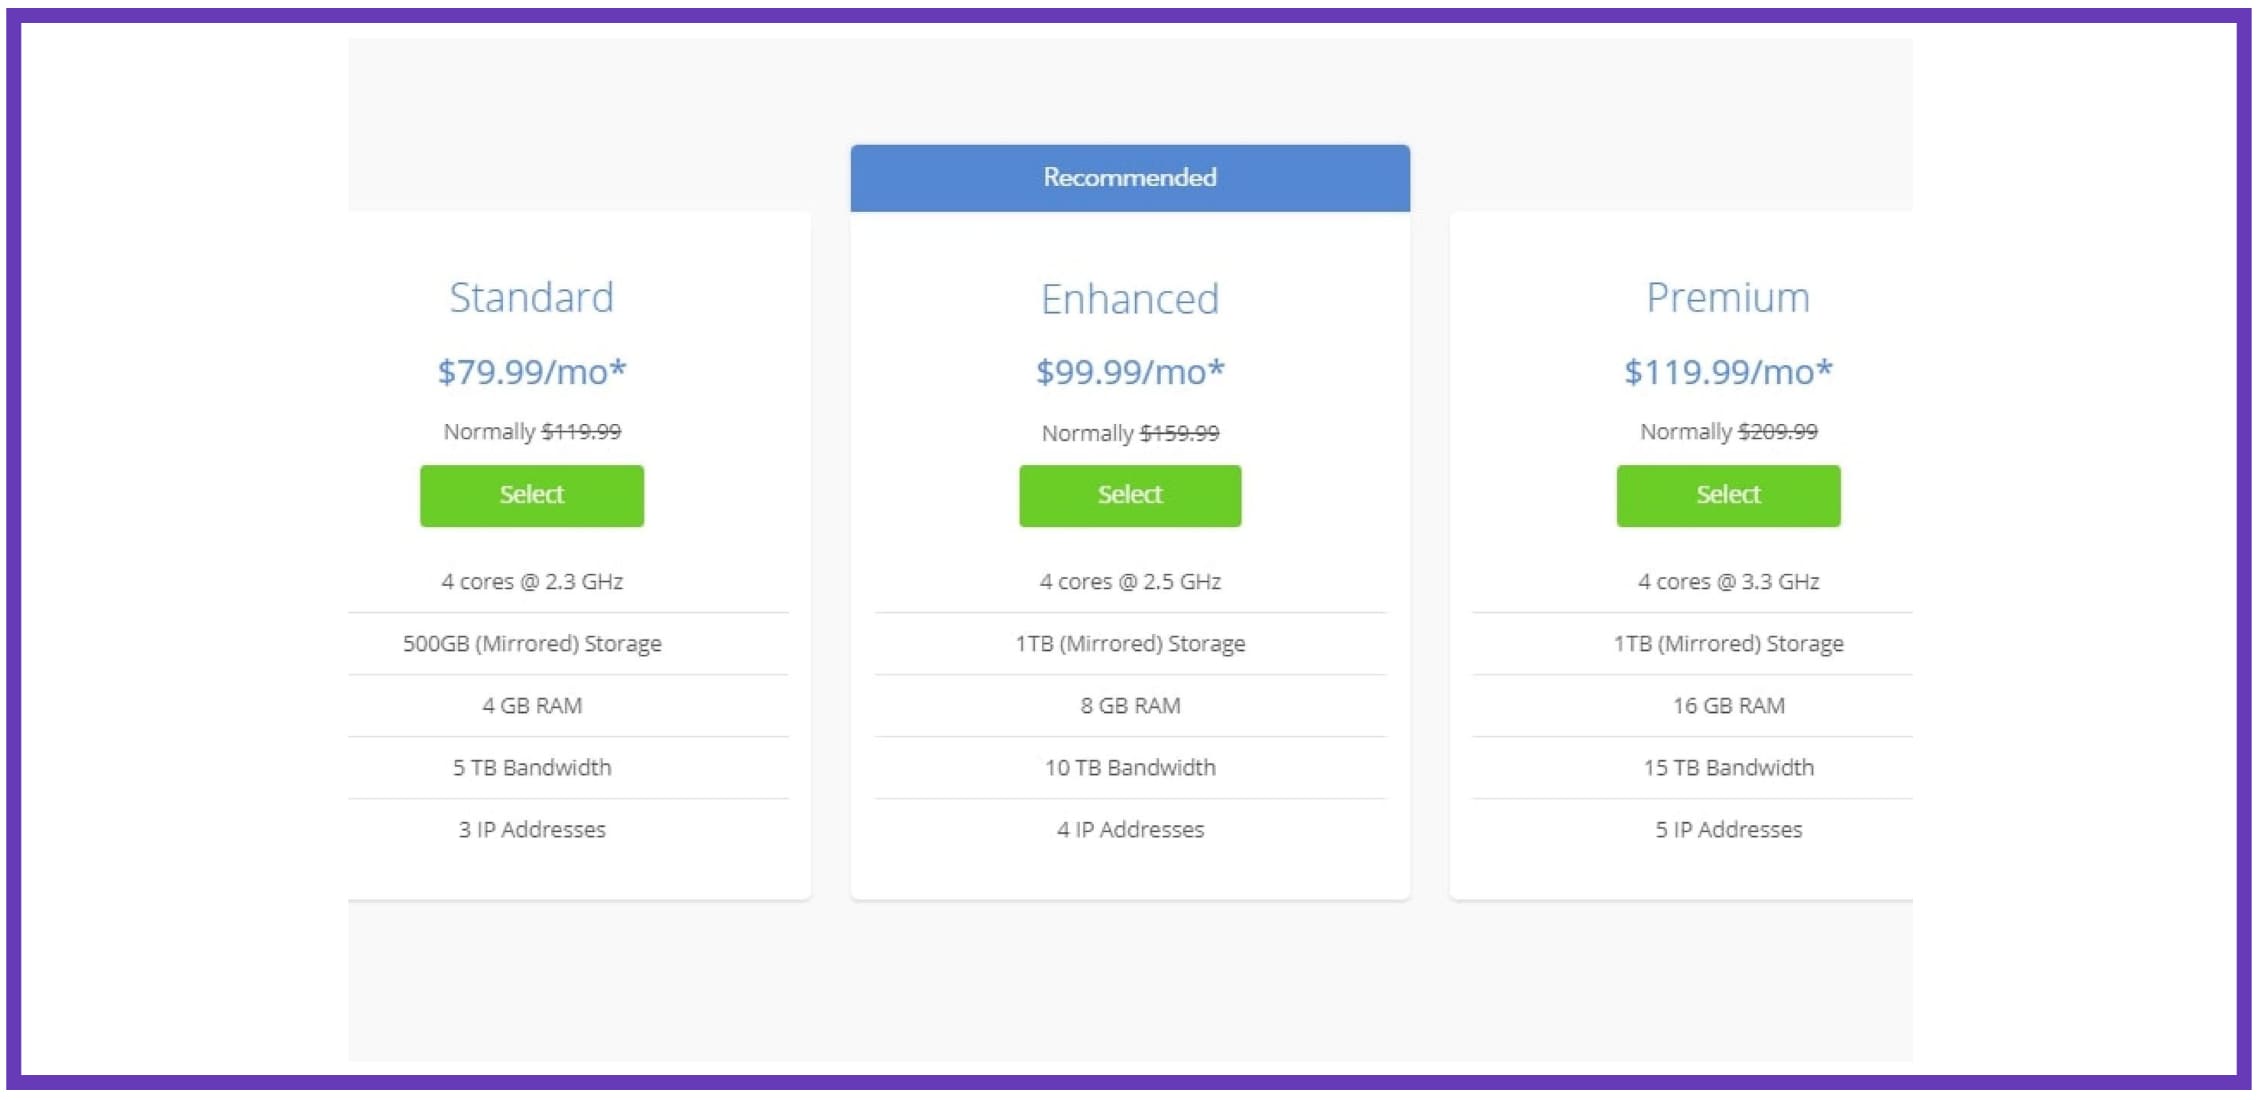The width and height of the screenshot is (2261, 1100).
Task: Click the Recommended banner above Enhanced
Action: [1130, 178]
